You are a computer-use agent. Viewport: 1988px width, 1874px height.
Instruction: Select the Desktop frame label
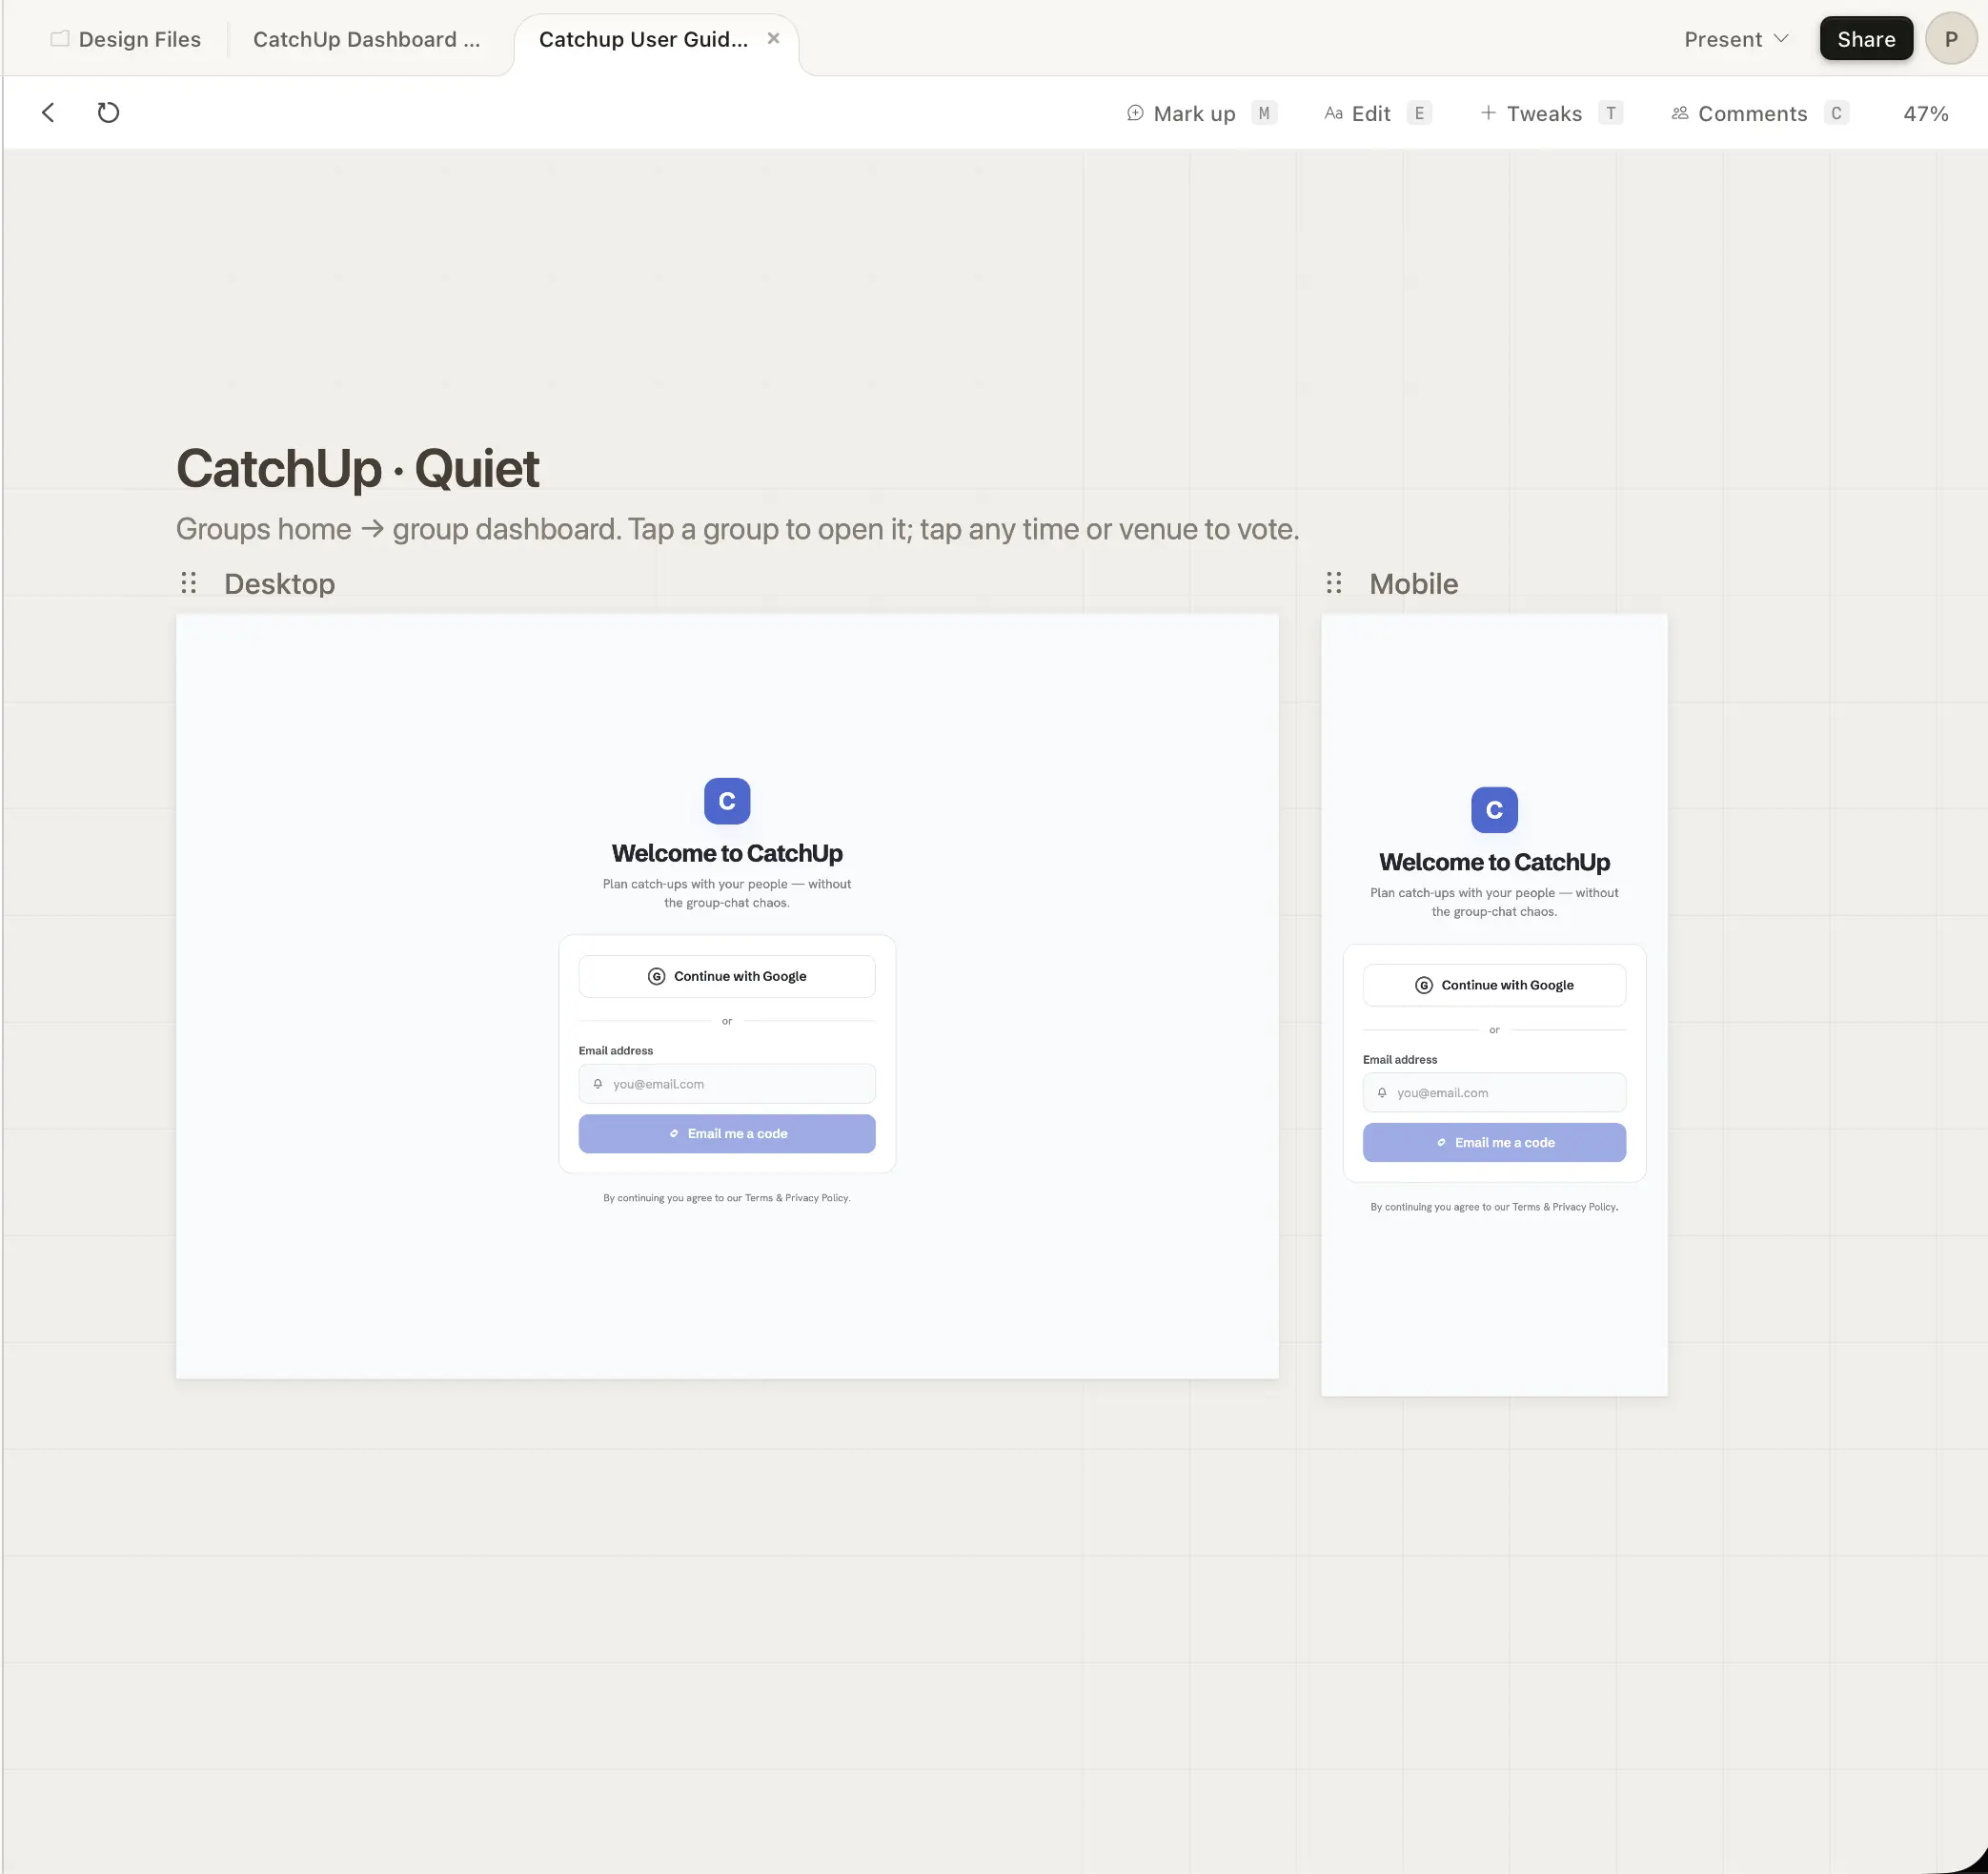[279, 584]
